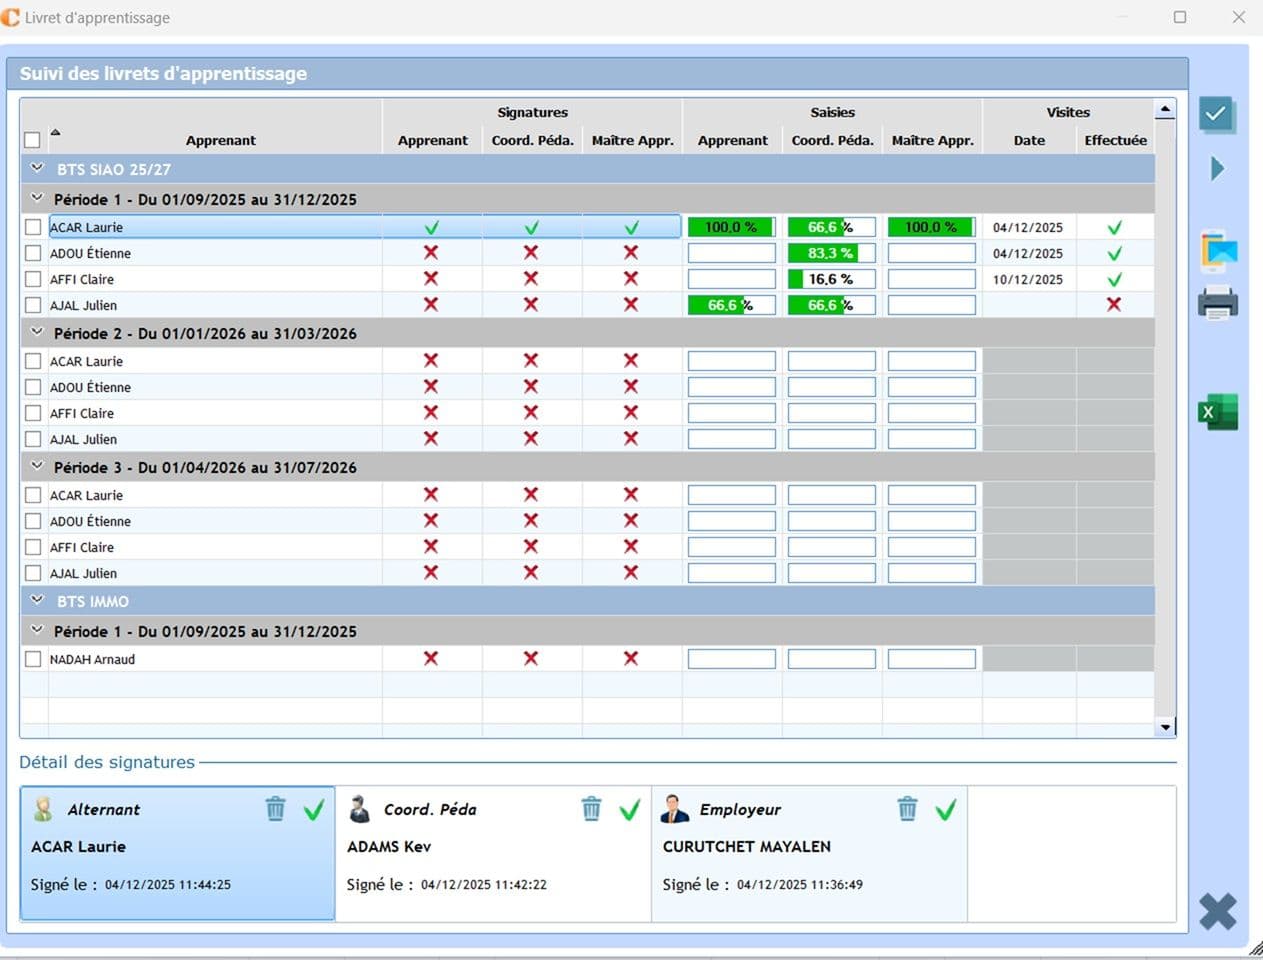The width and height of the screenshot is (1263, 960).
Task: Delete the Coord. Péda signature via trash
Action: click(592, 808)
